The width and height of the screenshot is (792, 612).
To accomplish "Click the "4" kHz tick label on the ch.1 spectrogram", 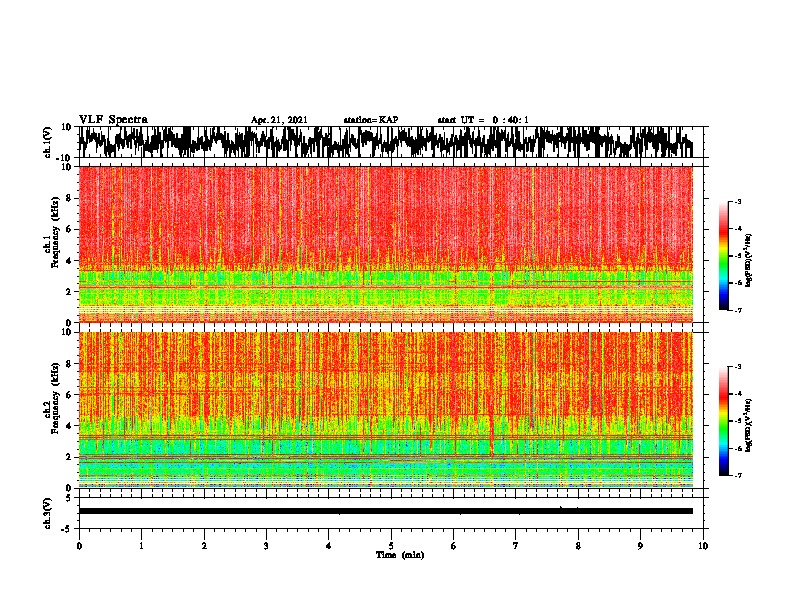I will tap(69, 261).
